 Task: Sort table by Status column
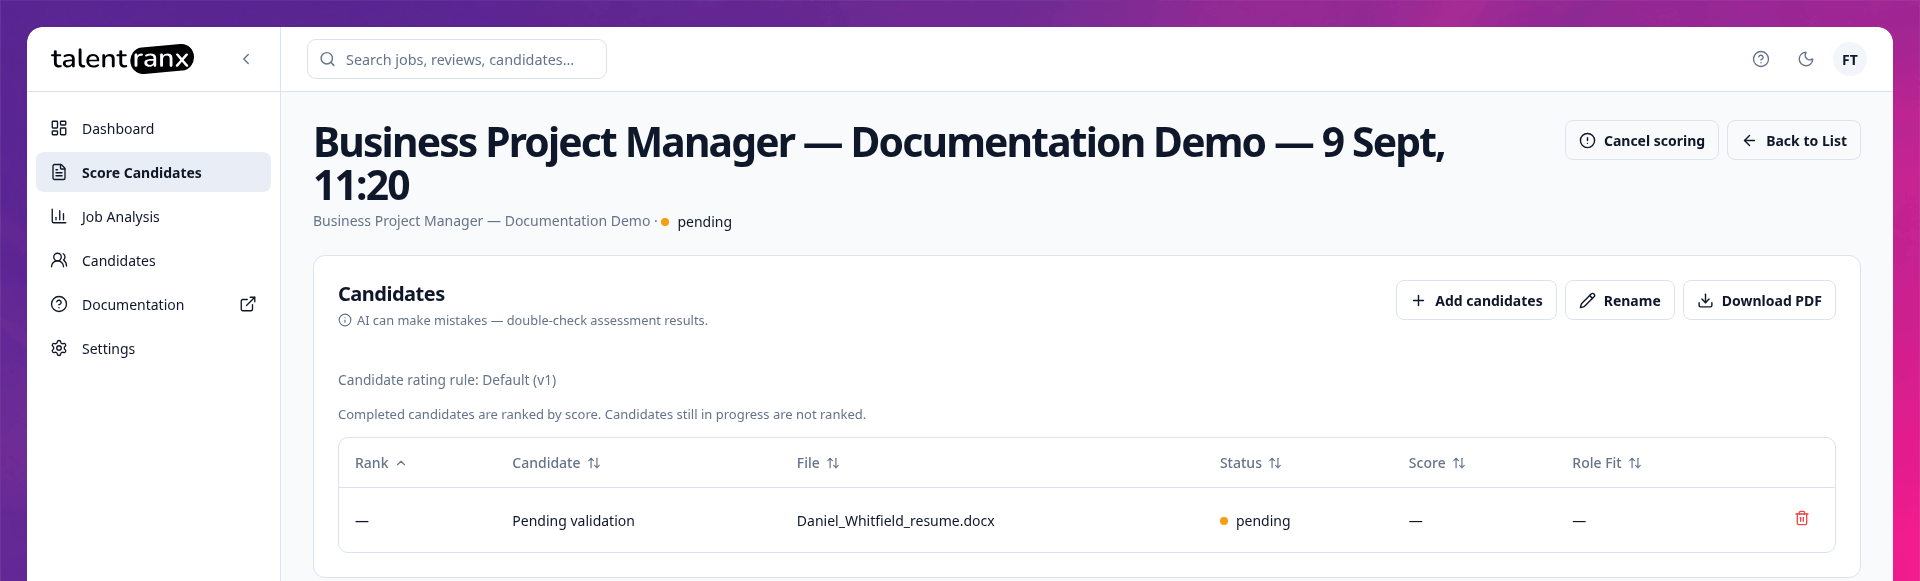click(1250, 463)
